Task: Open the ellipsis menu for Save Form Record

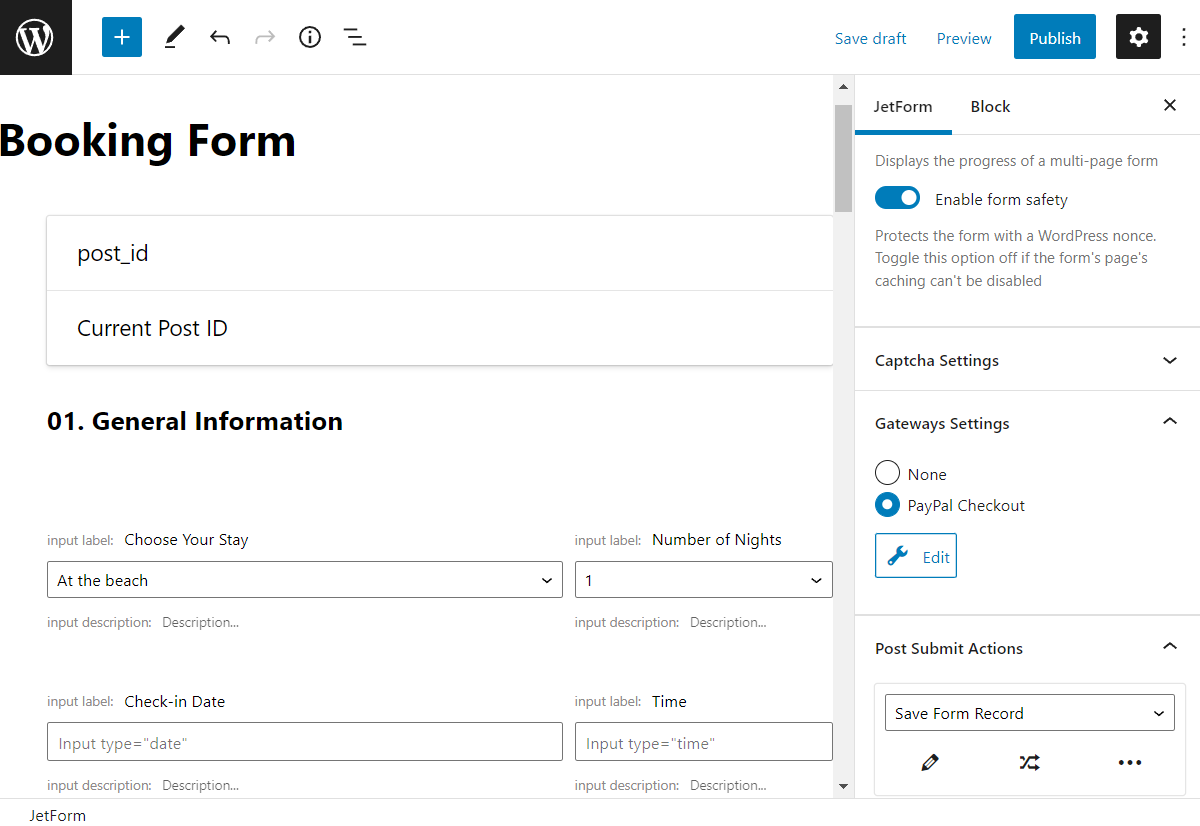Action: click(1129, 762)
